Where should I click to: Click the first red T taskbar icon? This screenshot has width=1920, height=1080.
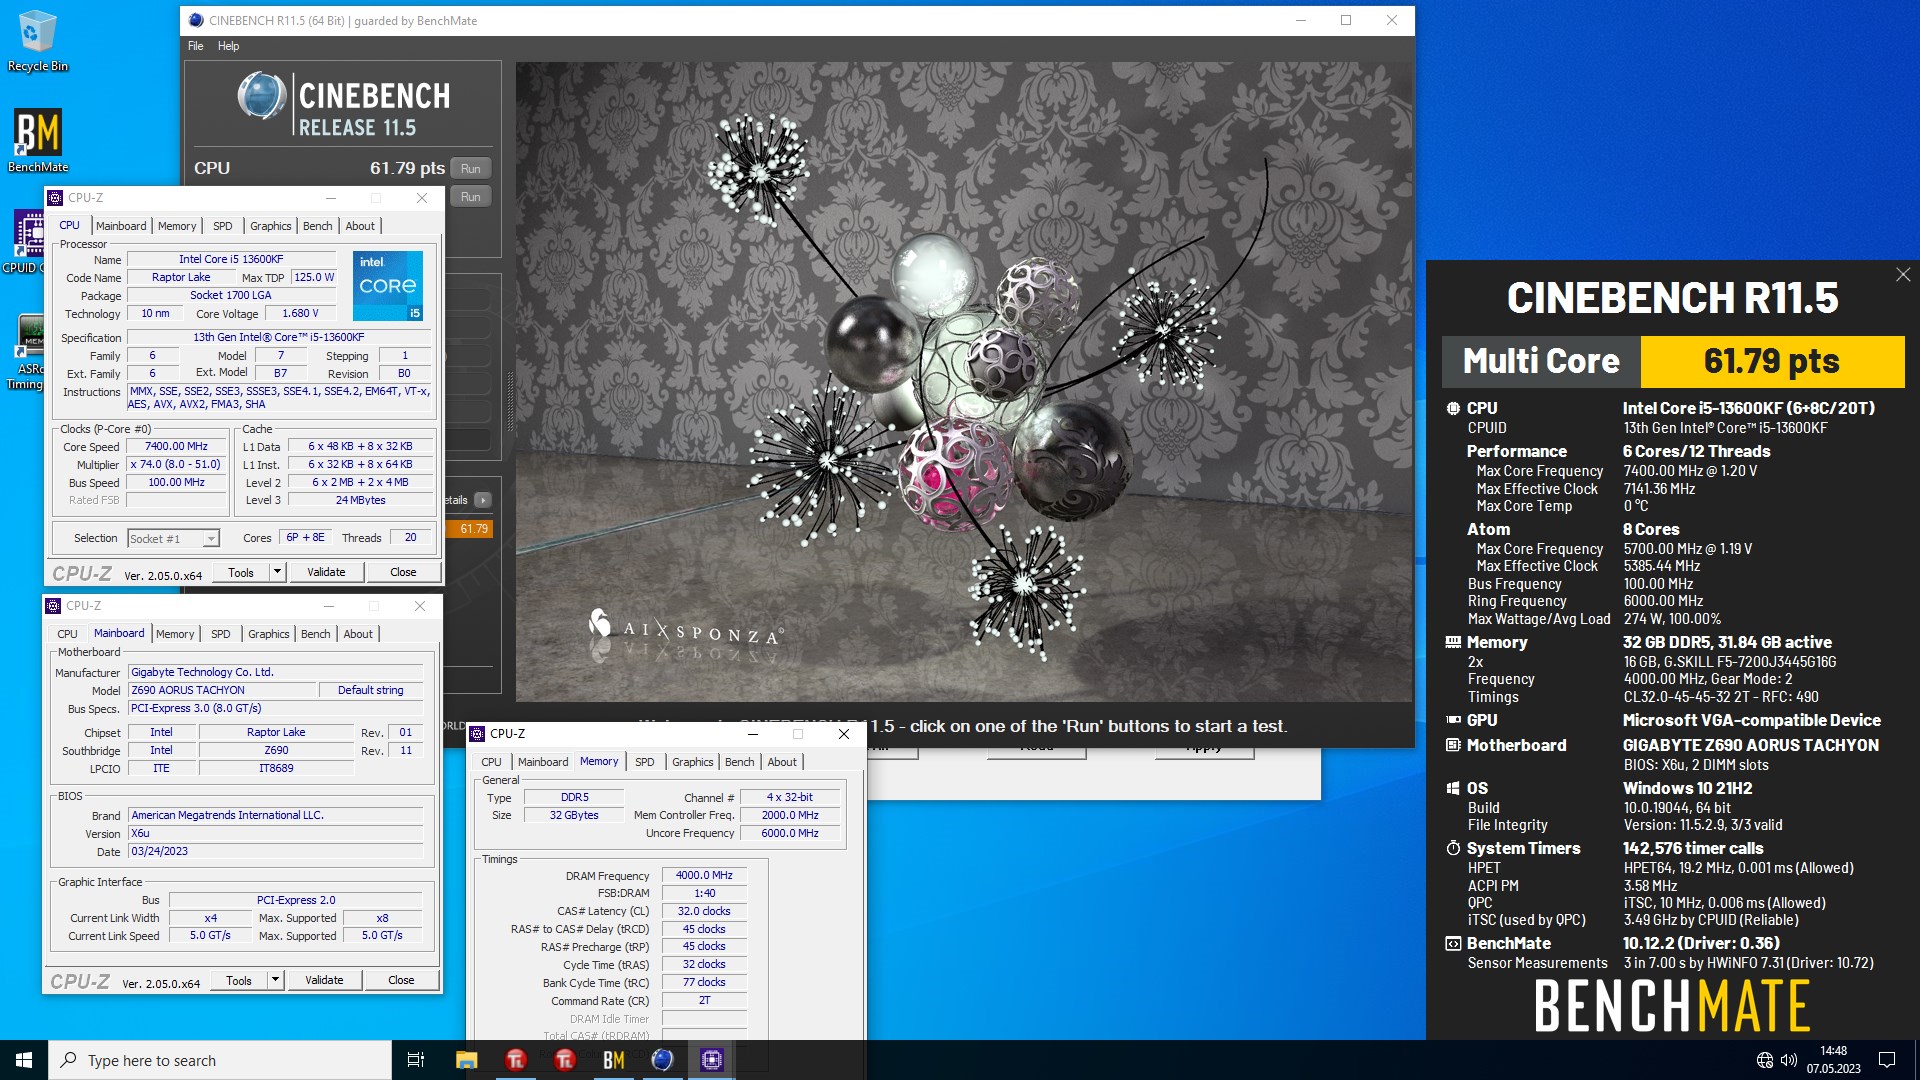[x=515, y=1060]
